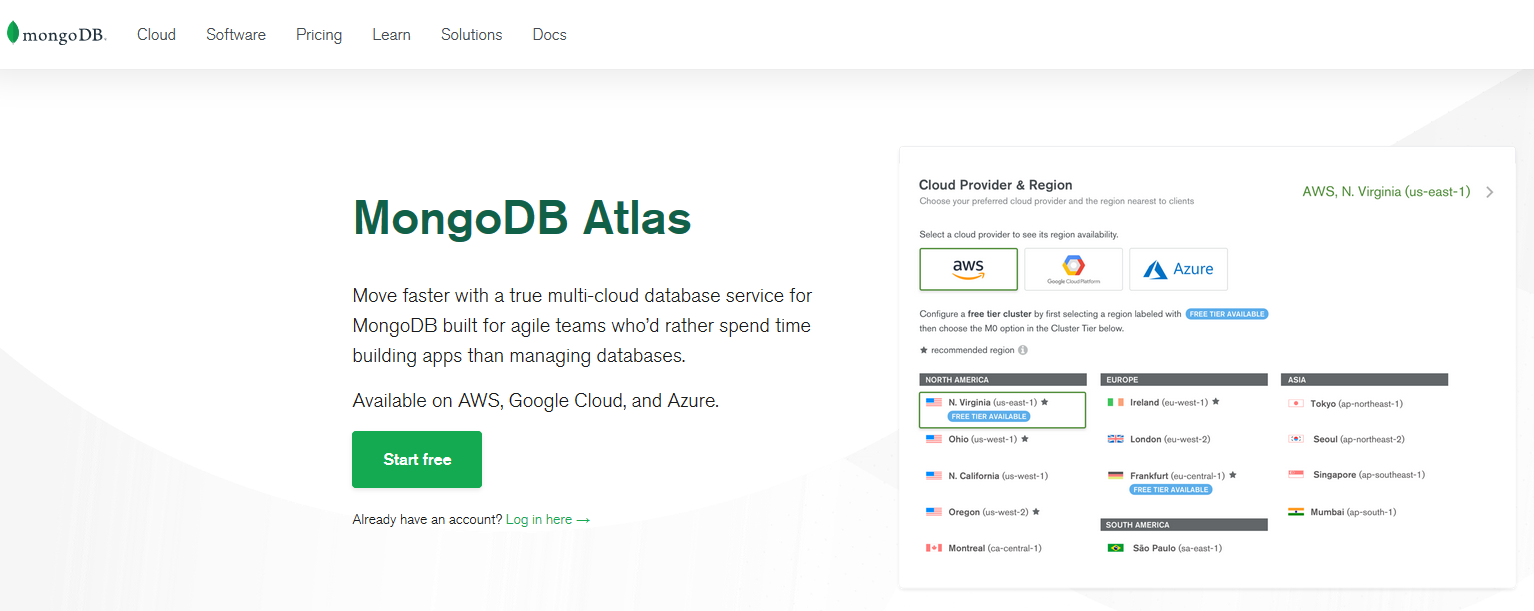Click the Singapore flag icon
This screenshot has width=1534, height=611.
pos(1296,475)
